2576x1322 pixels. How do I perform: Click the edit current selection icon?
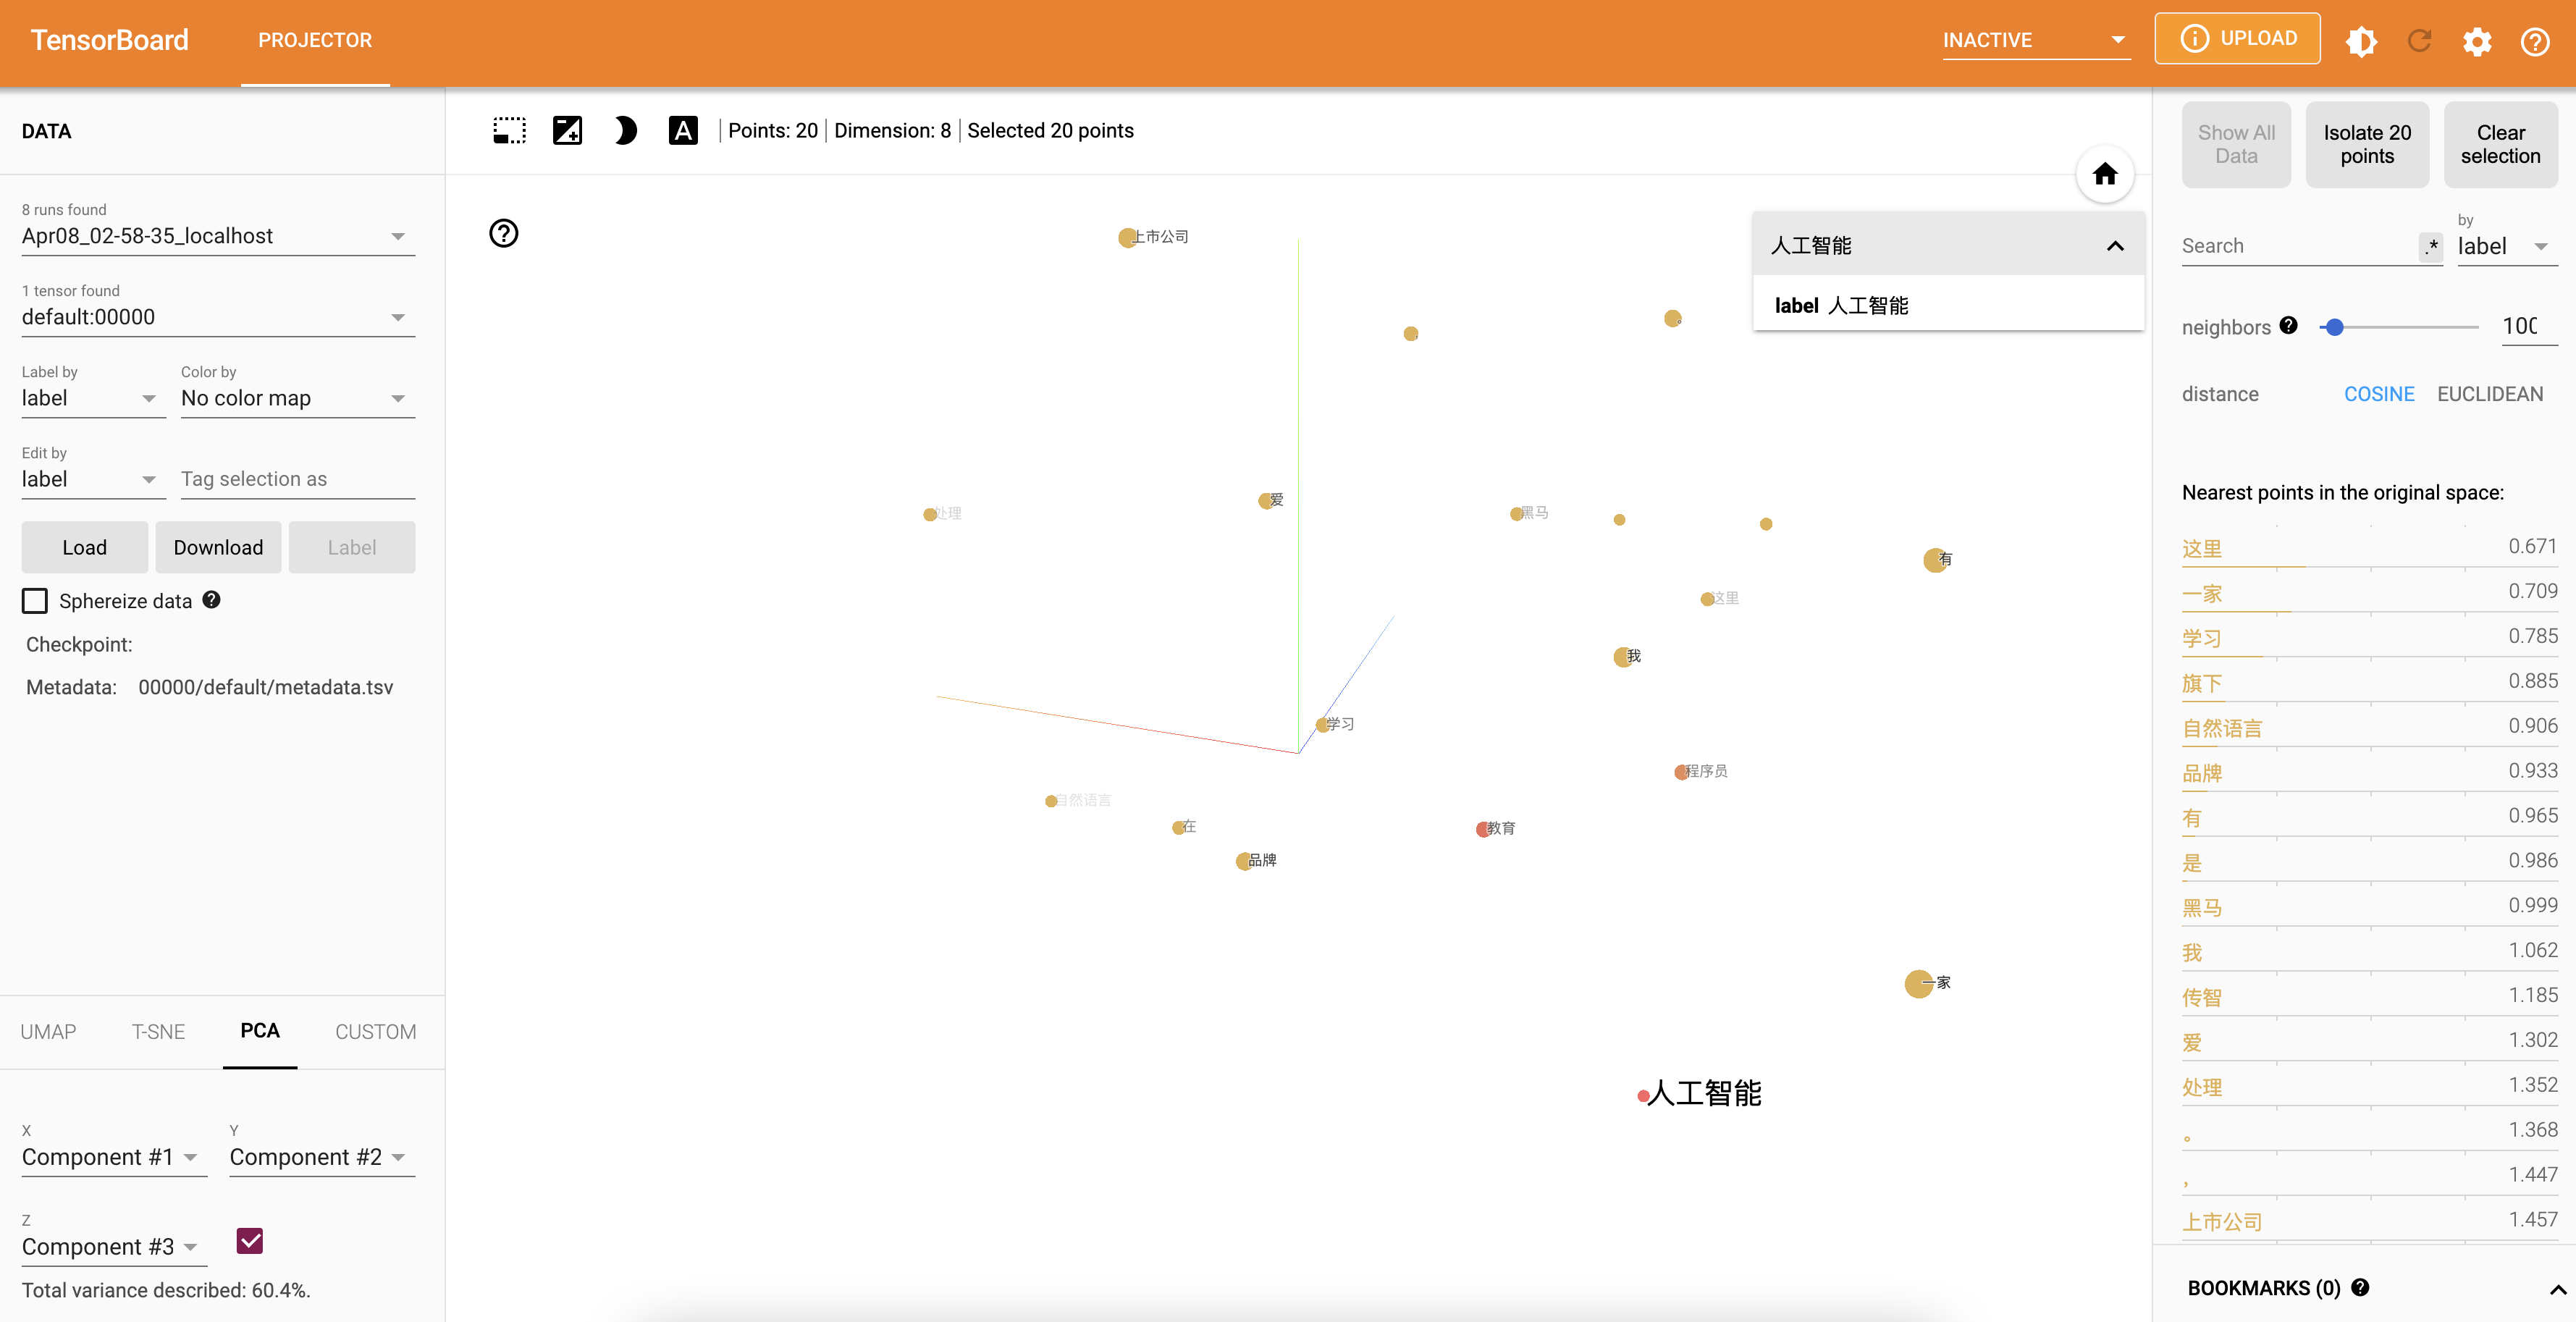point(567,131)
